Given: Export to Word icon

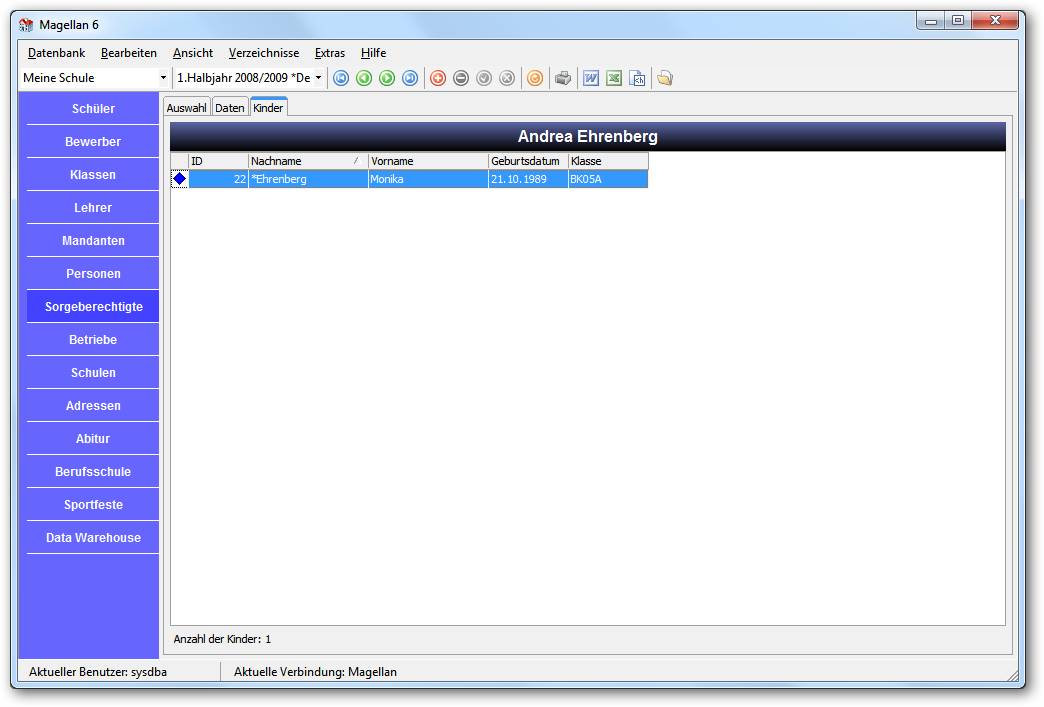Looking at the screenshot, I should pos(591,79).
